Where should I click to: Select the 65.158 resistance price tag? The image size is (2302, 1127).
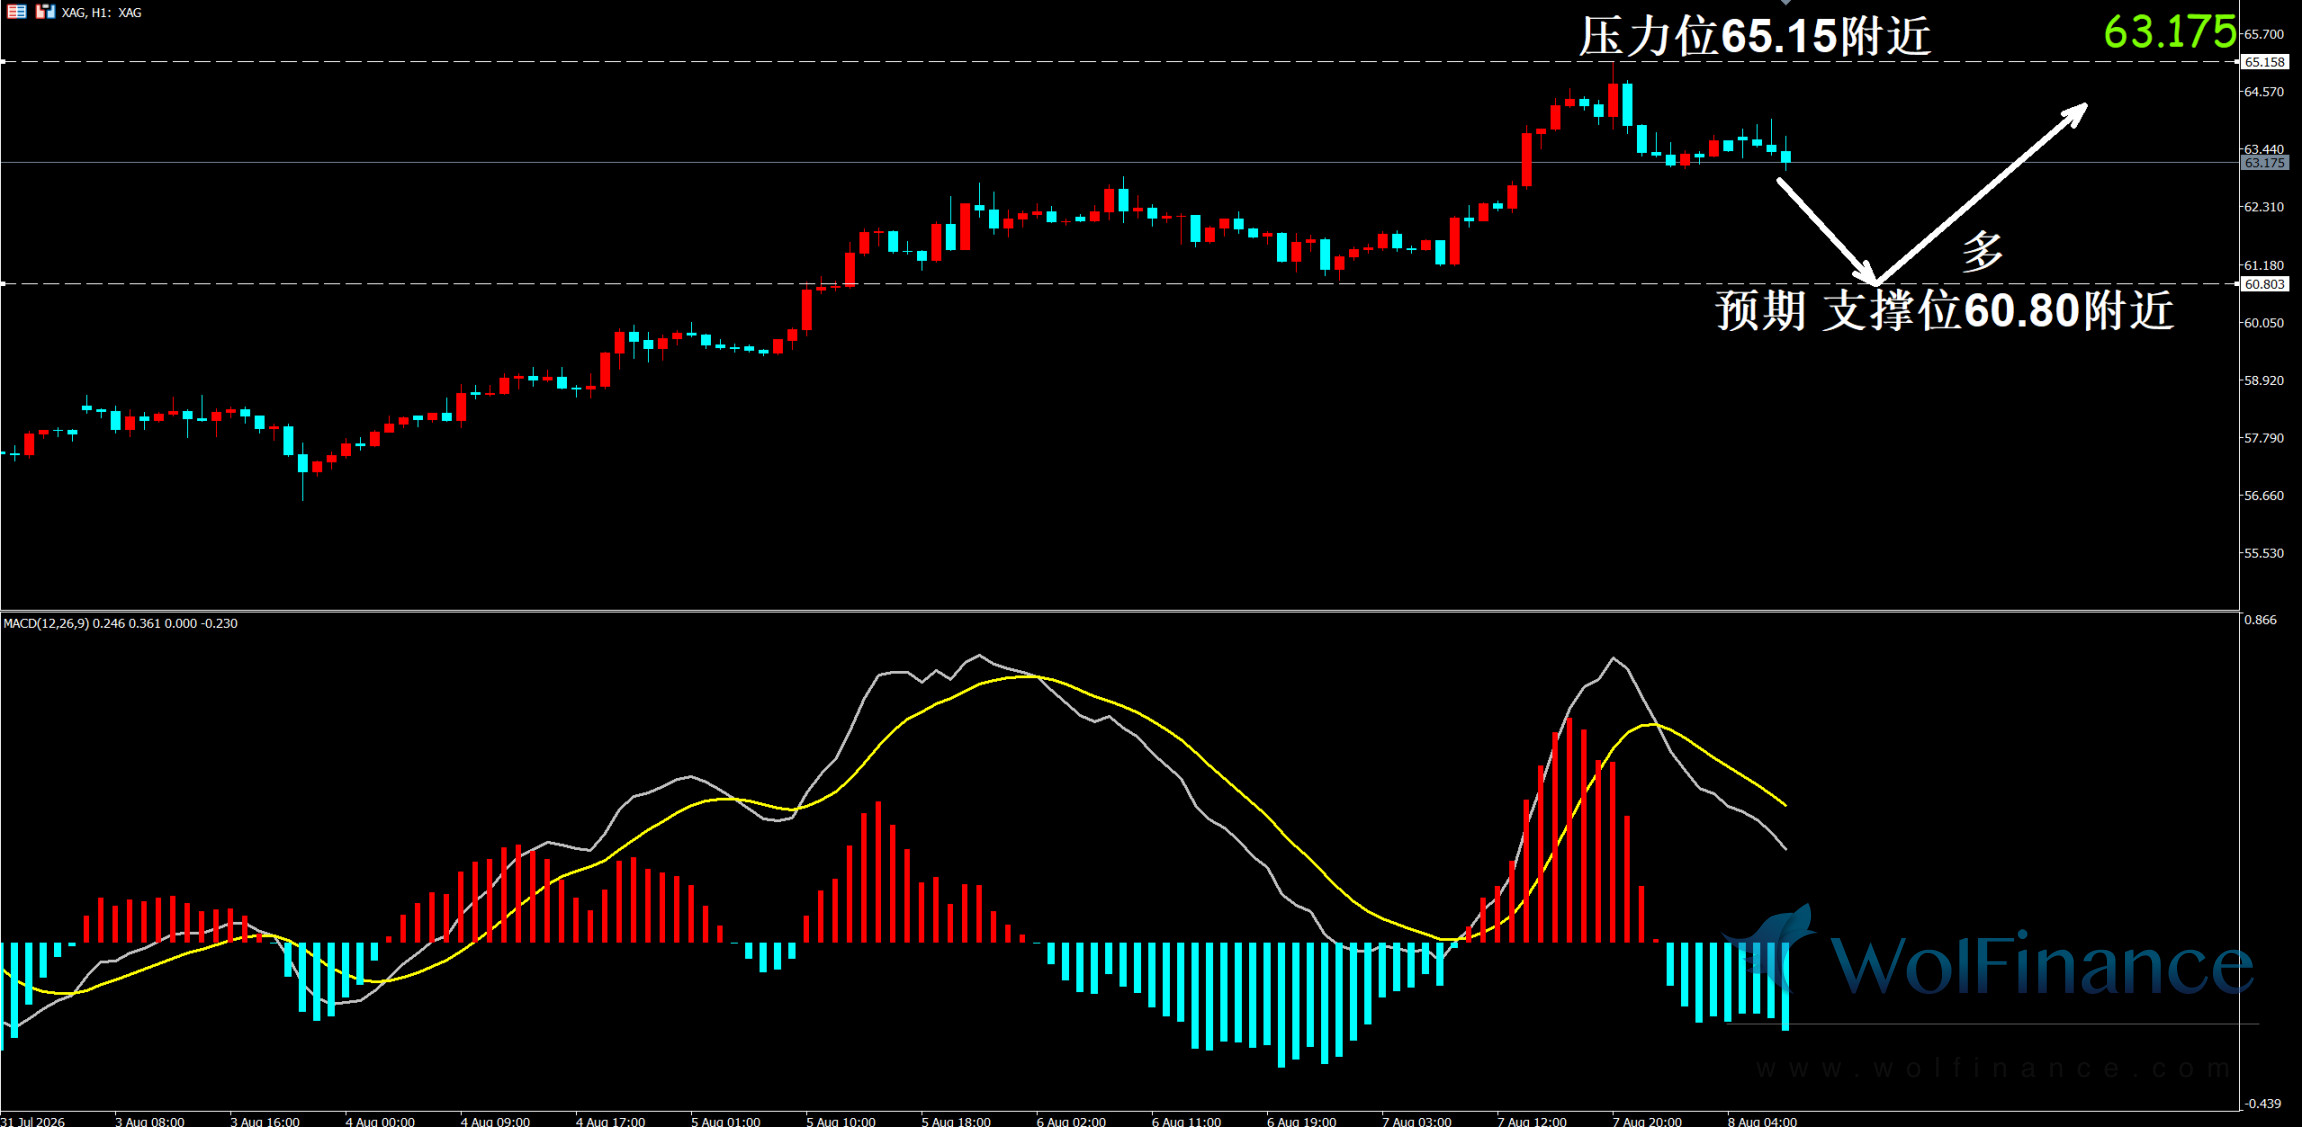click(2264, 62)
